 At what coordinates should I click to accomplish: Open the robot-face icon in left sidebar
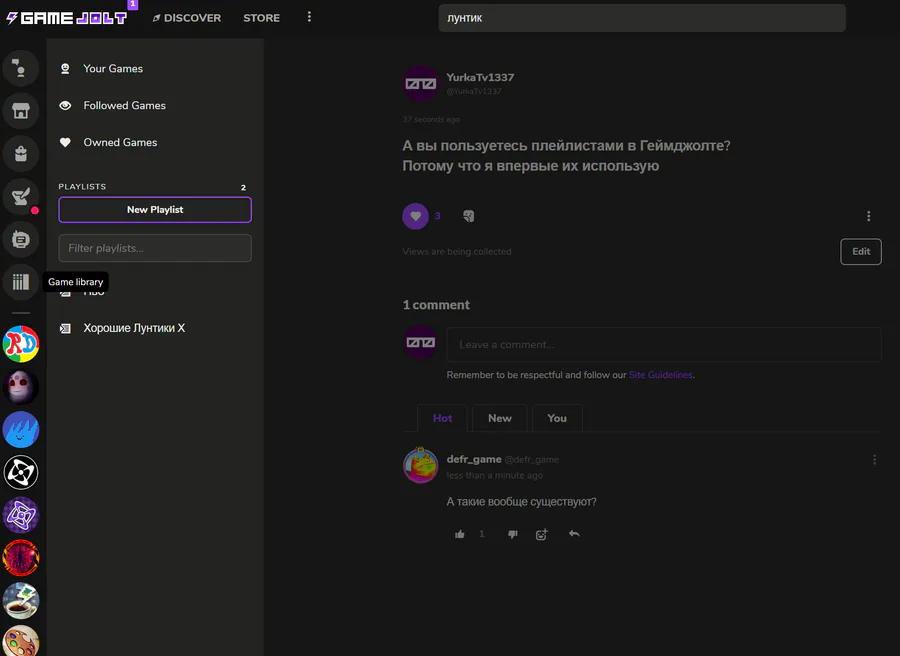pyautogui.click(x=21, y=239)
